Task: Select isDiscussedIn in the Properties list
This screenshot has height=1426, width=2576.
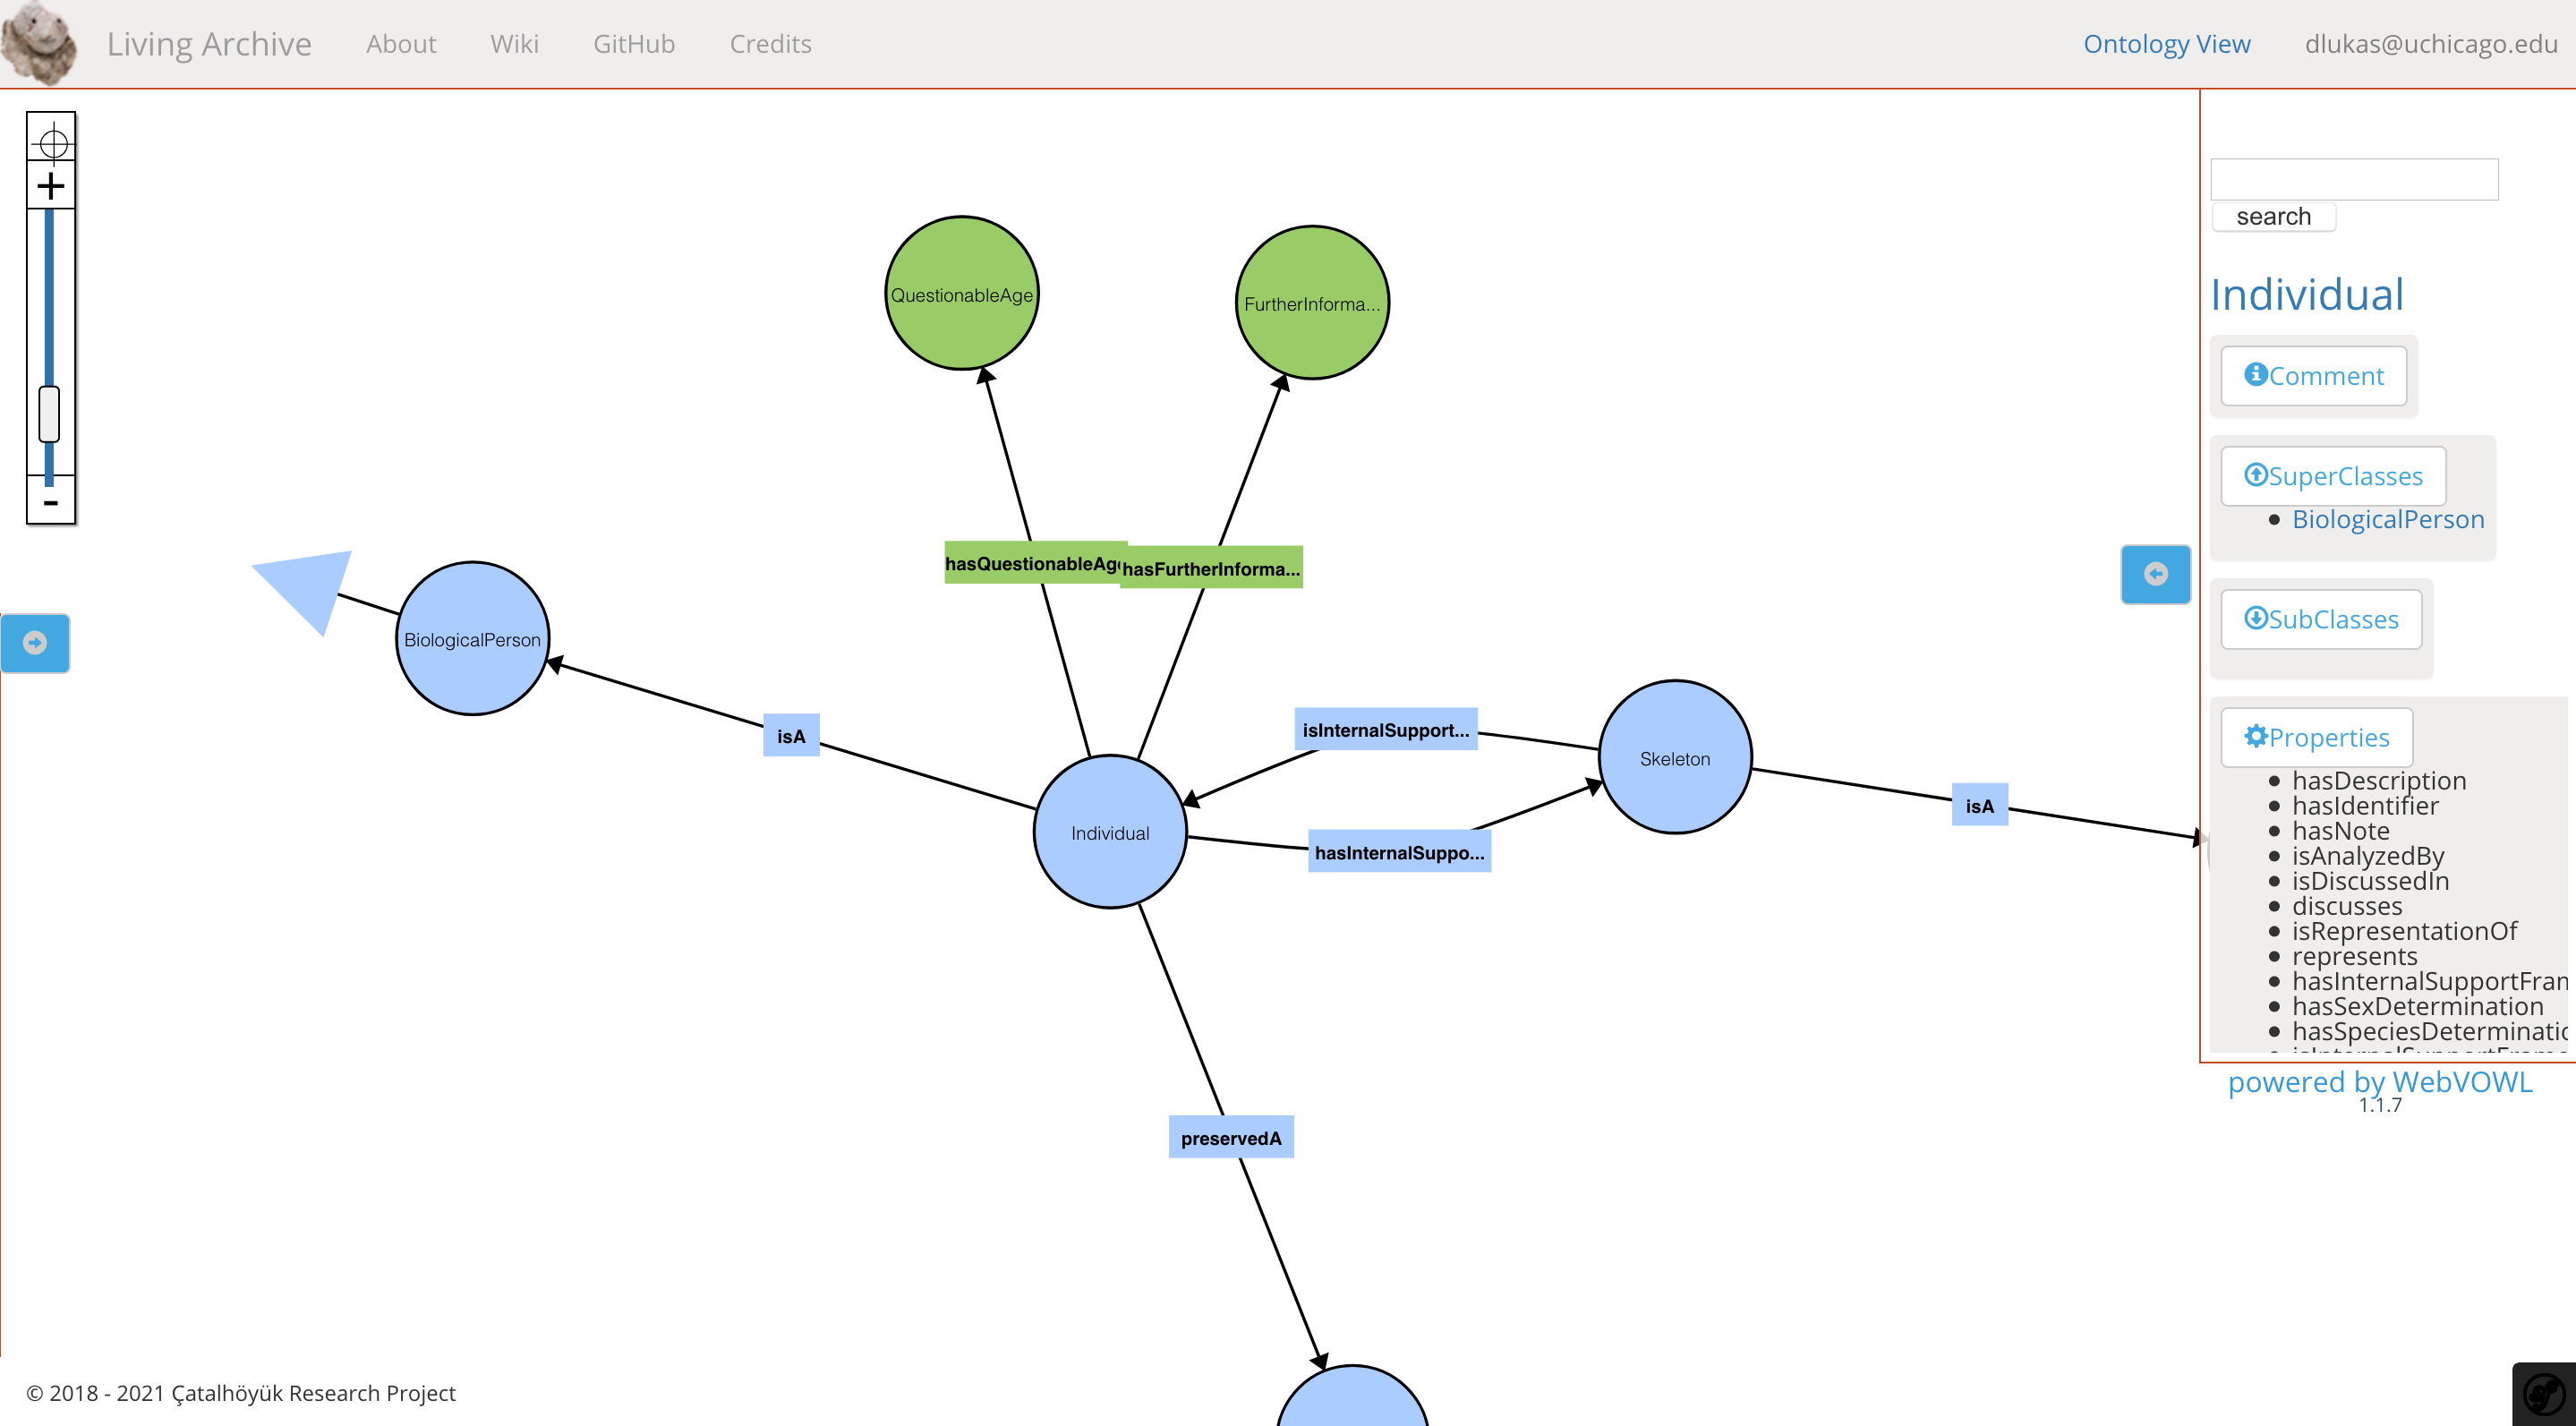Action: tap(2370, 880)
